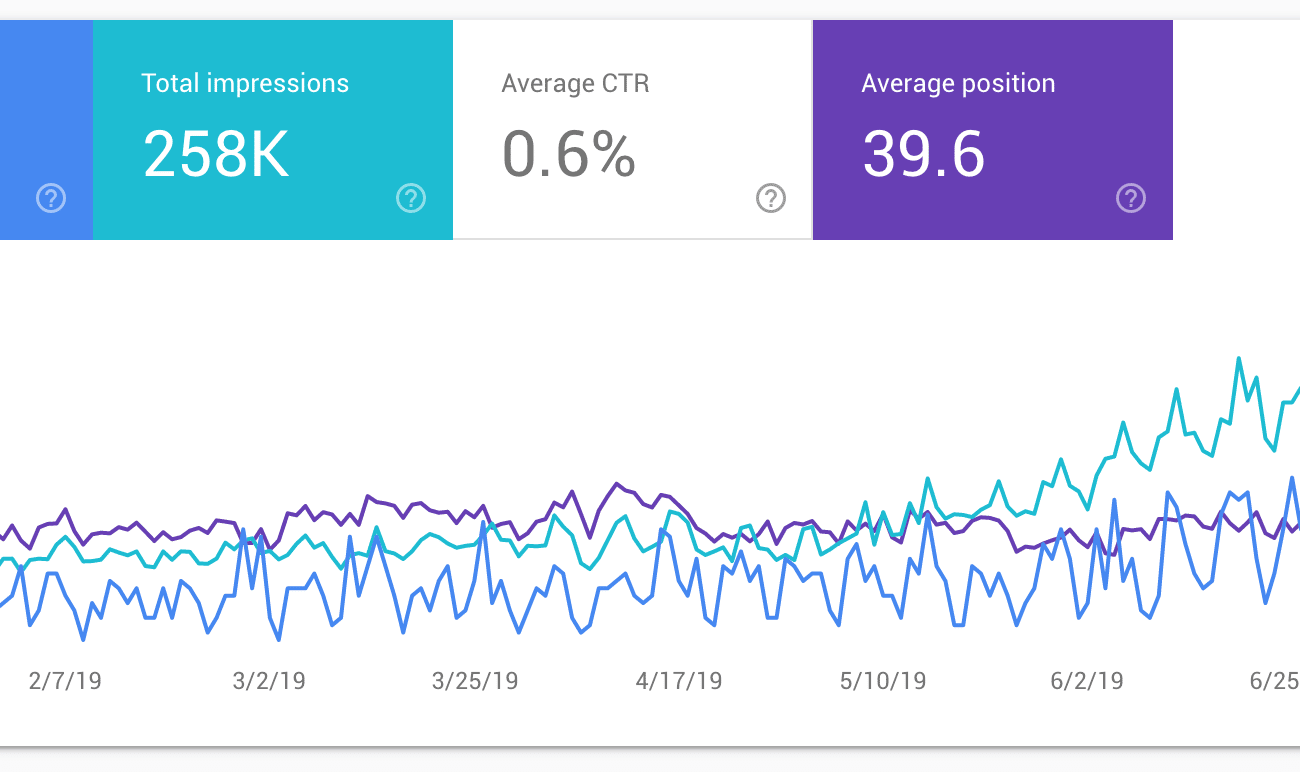Viewport: 1300px width, 772px height.
Task: Click the 0.6% CTR value
Action: tap(568, 154)
